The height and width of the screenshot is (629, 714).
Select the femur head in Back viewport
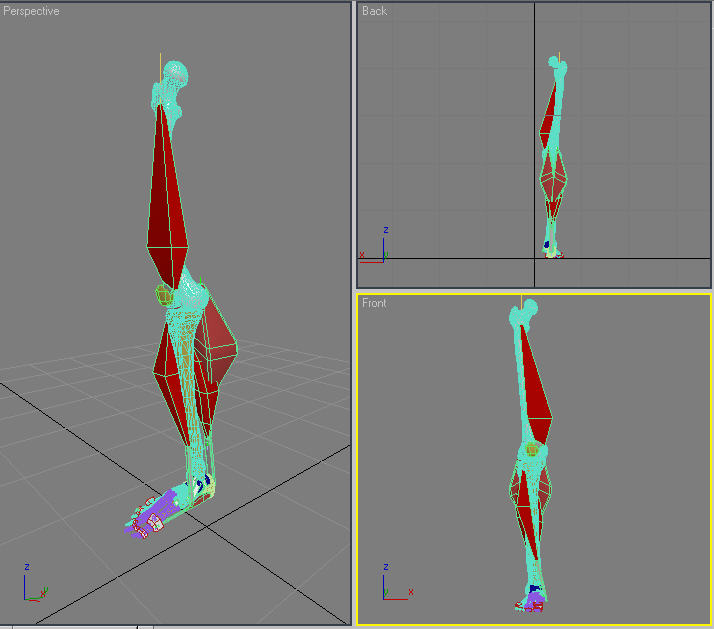click(557, 67)
